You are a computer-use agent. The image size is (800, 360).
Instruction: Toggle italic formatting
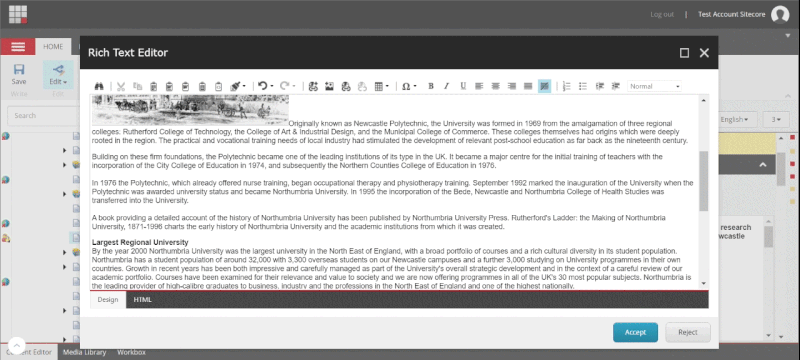click(446, 86)
